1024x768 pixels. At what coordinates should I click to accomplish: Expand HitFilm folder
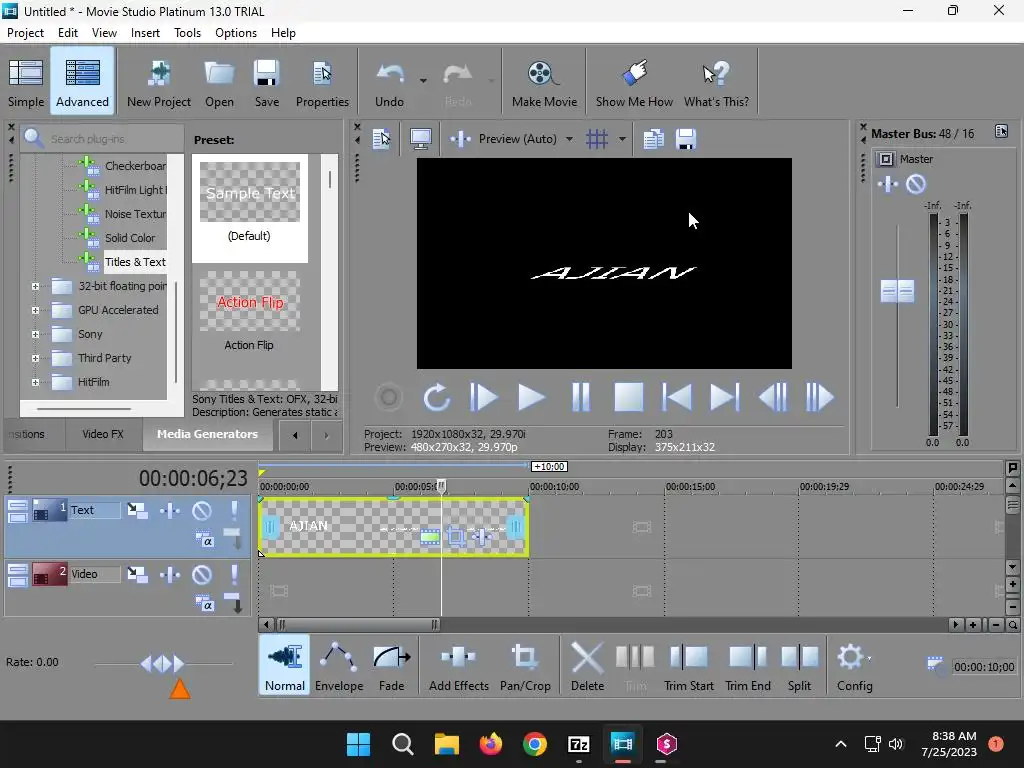[x=35, y=383]
